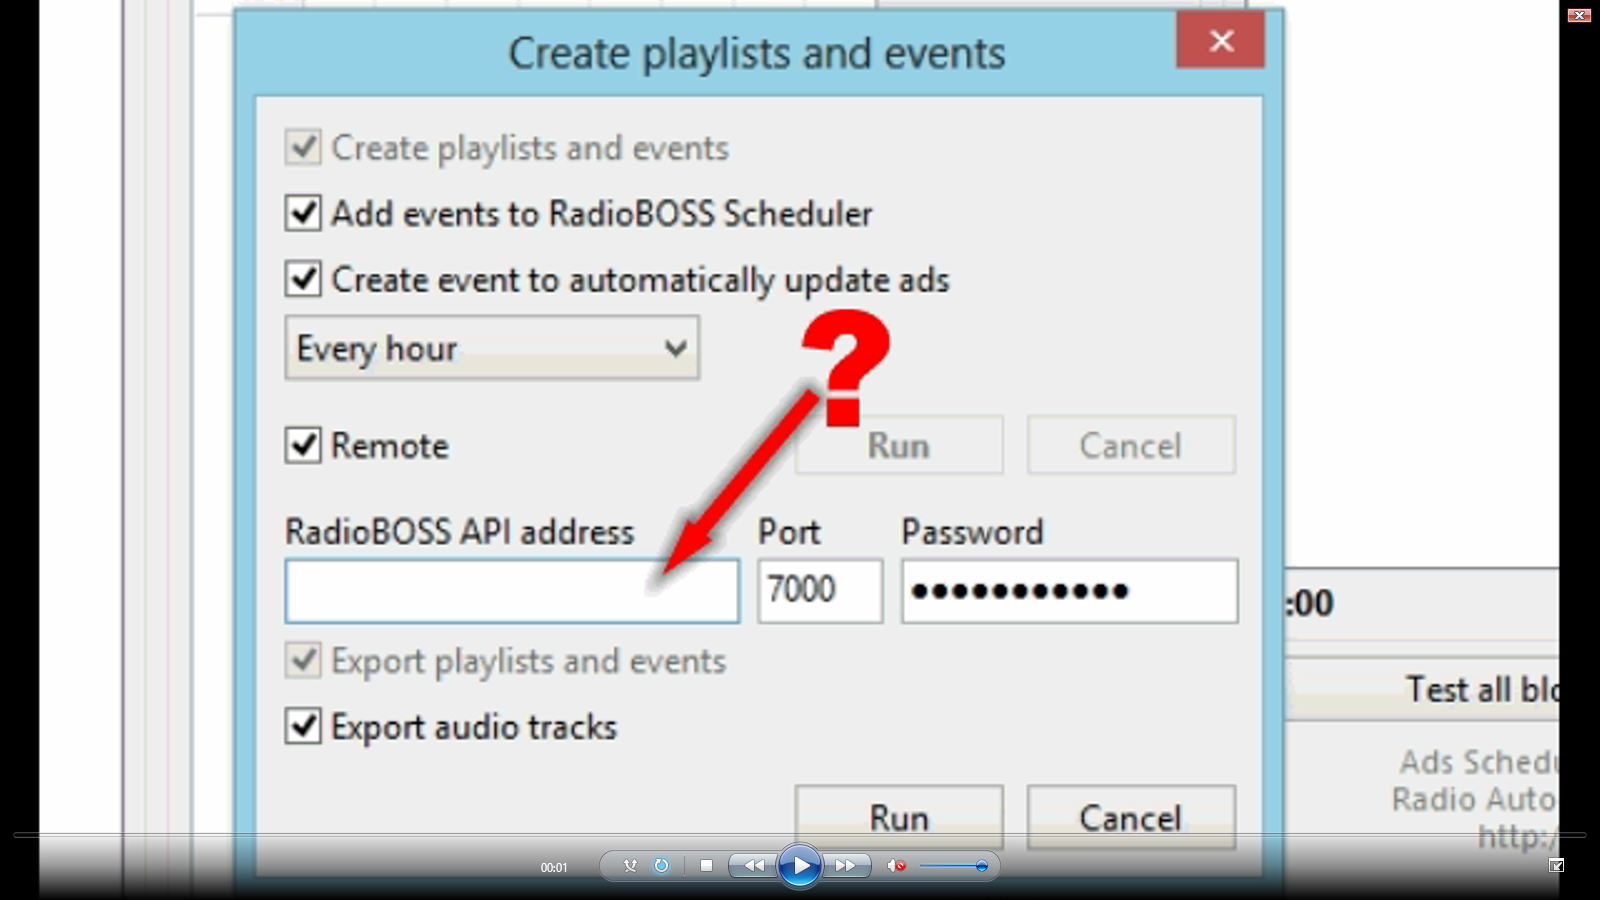Turn on shuffle in the media player
1600x900 pixels.
click(630, 866)
